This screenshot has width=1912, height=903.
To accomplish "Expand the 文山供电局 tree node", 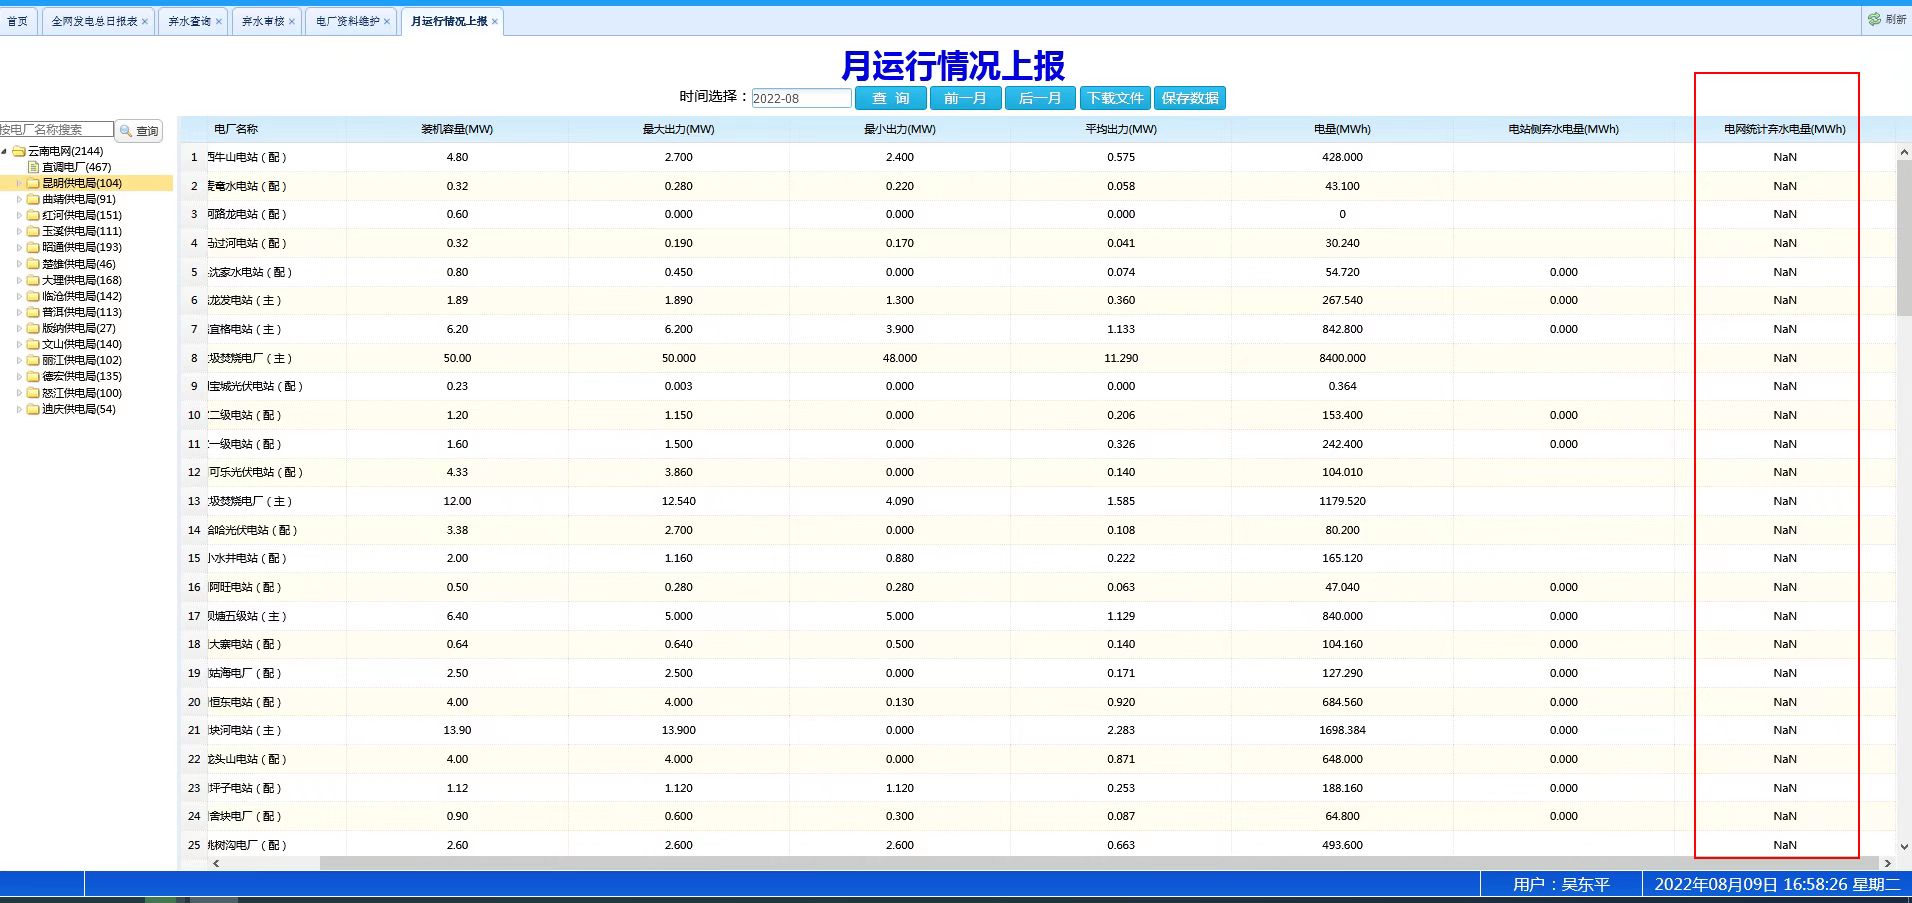I will pyautogui.click(x=19, y=344).
